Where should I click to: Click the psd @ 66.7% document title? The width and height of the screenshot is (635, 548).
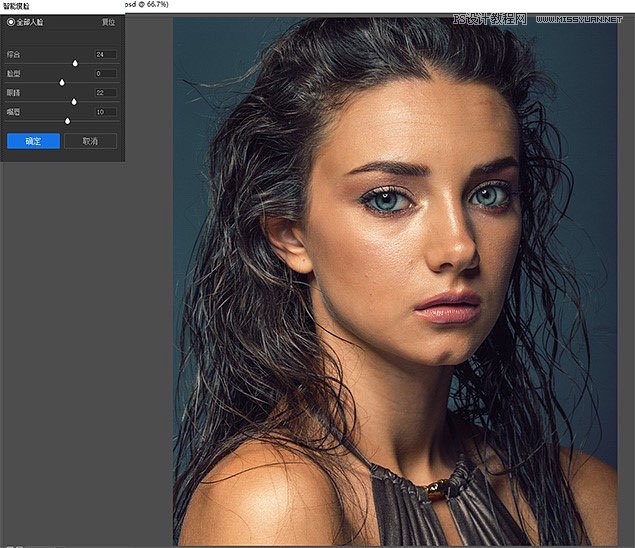click(152, 5)
